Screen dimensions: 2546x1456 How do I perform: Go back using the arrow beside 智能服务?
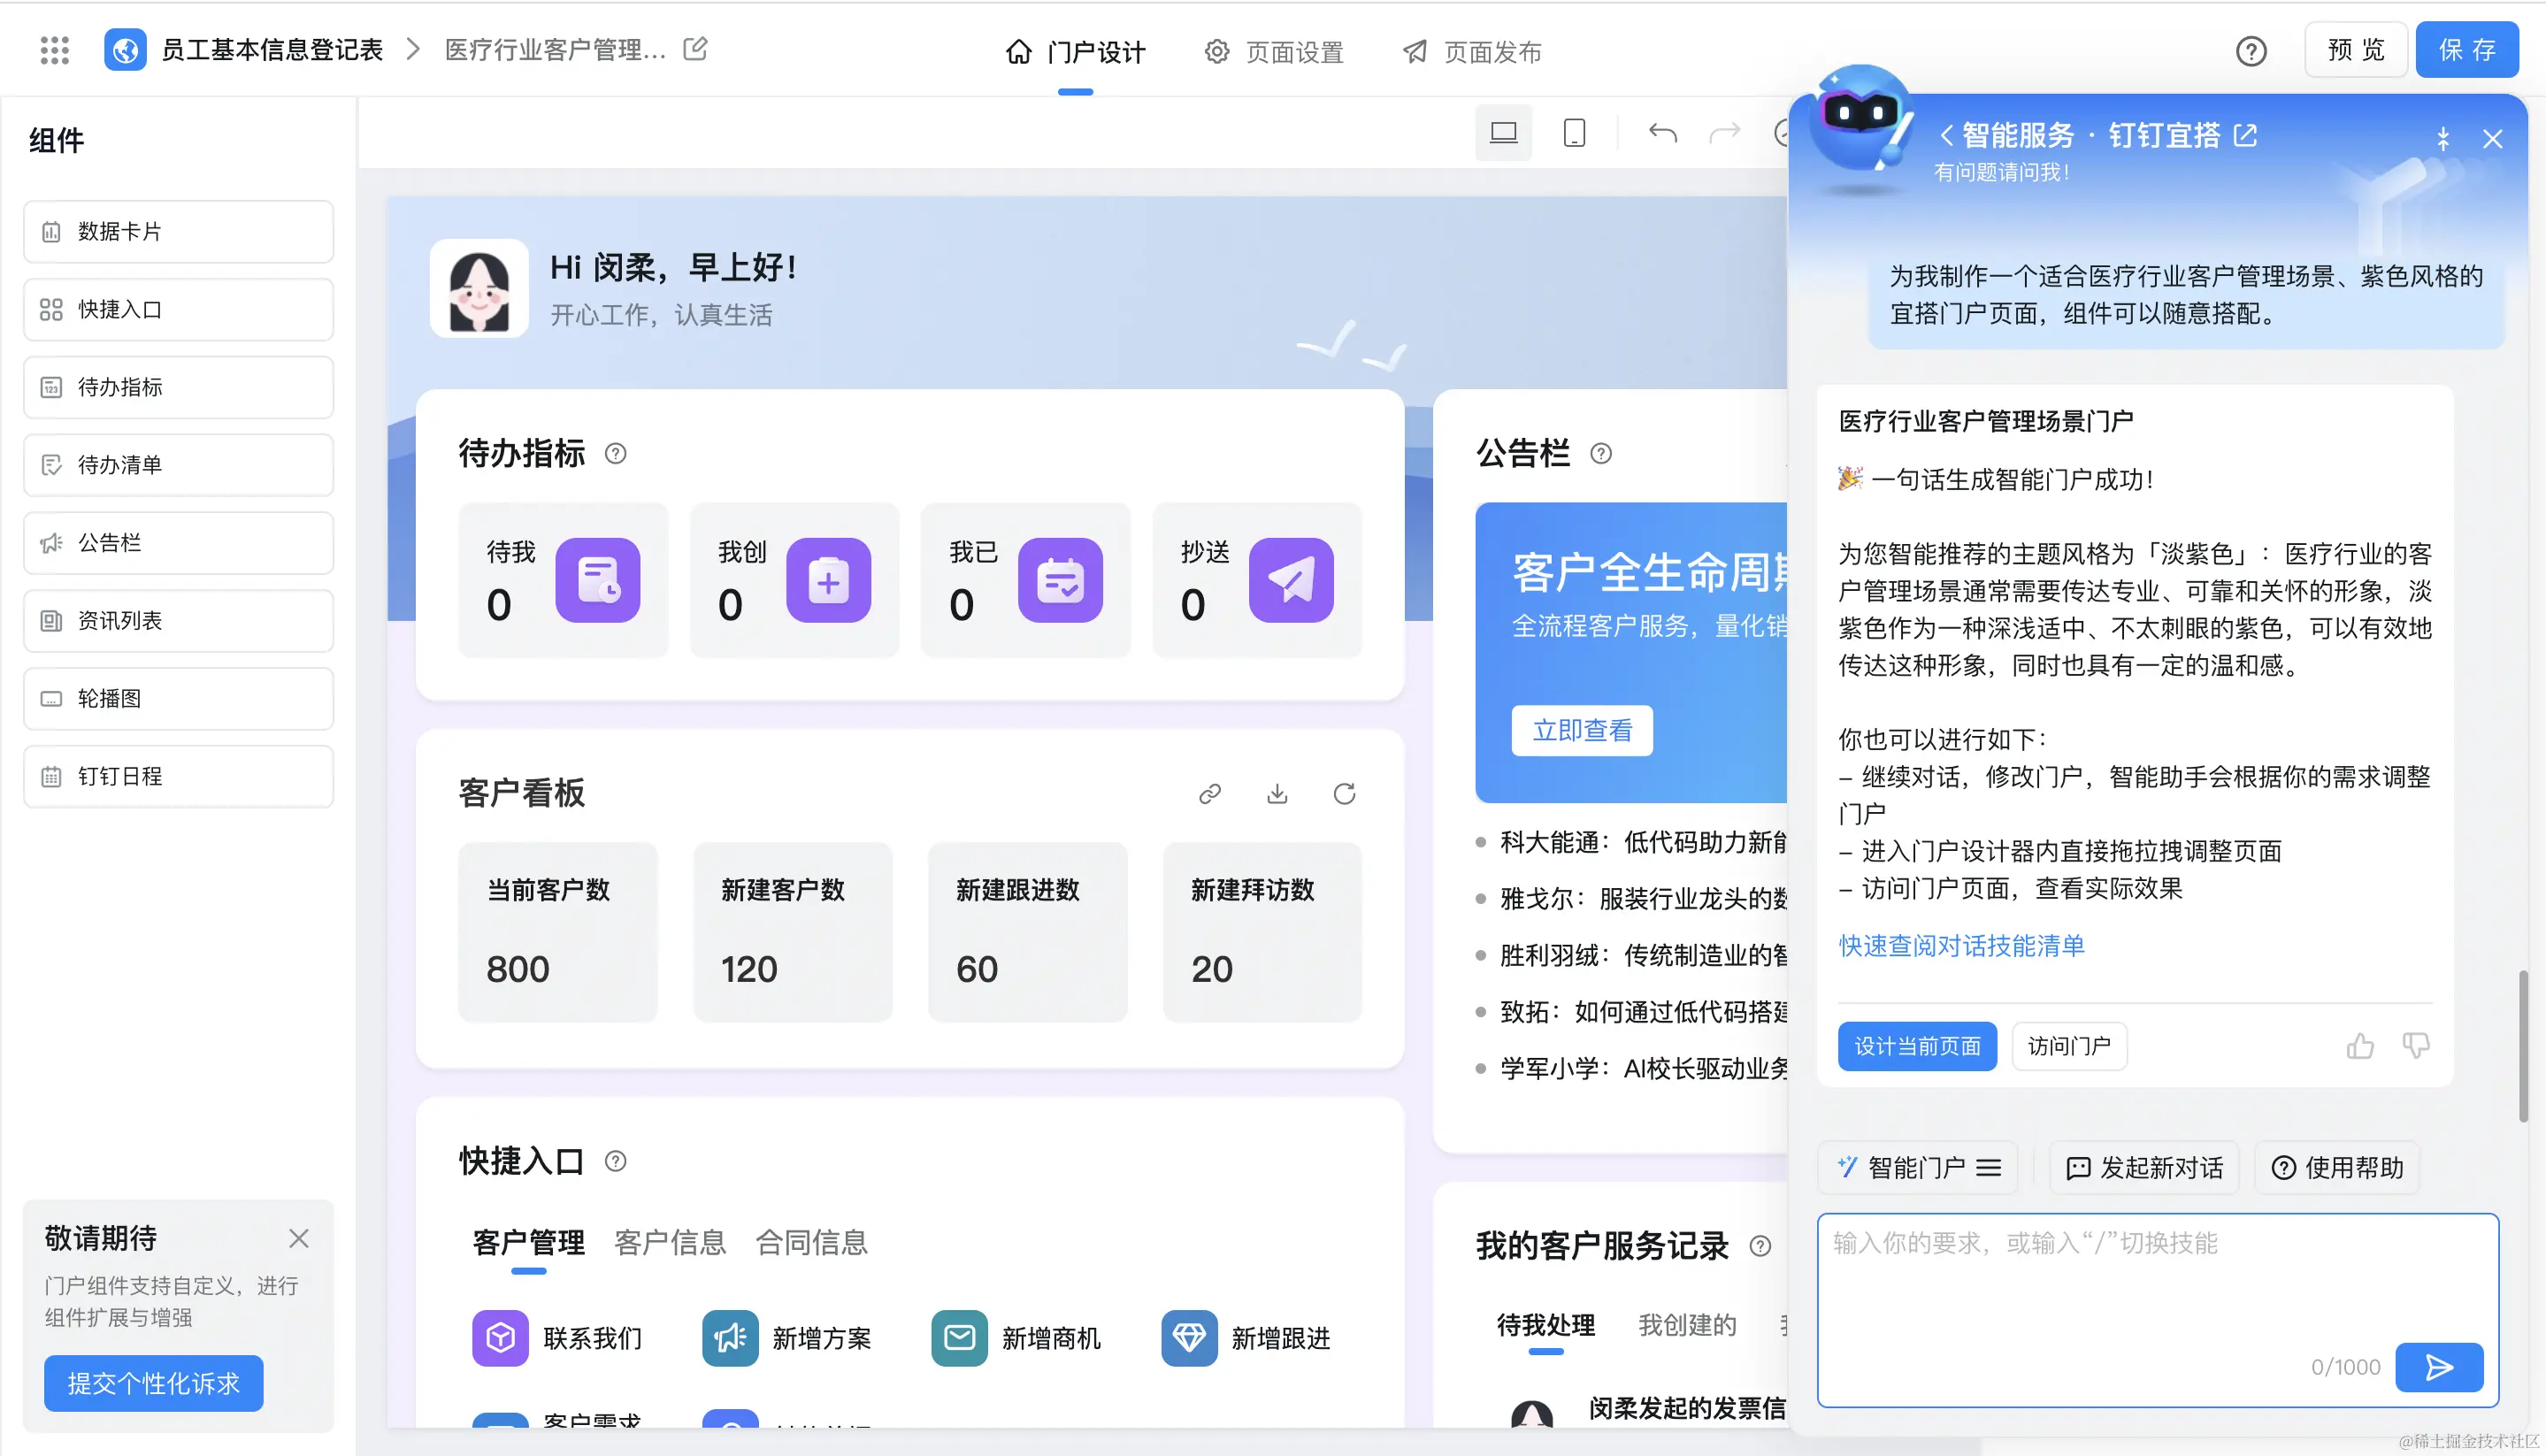coord(1946,135)
